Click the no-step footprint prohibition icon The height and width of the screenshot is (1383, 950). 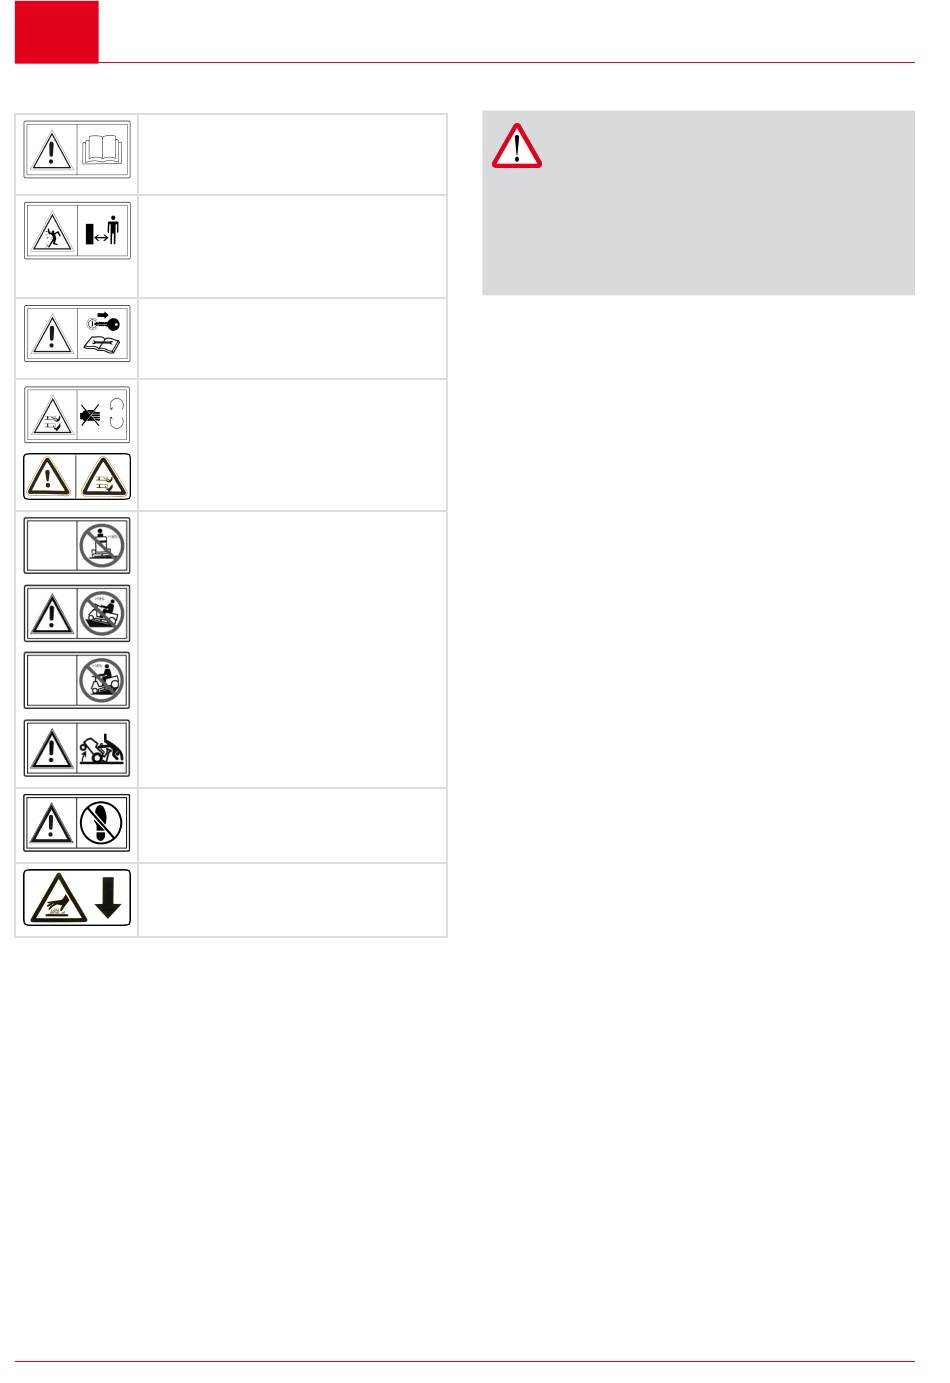pos(103,824)
